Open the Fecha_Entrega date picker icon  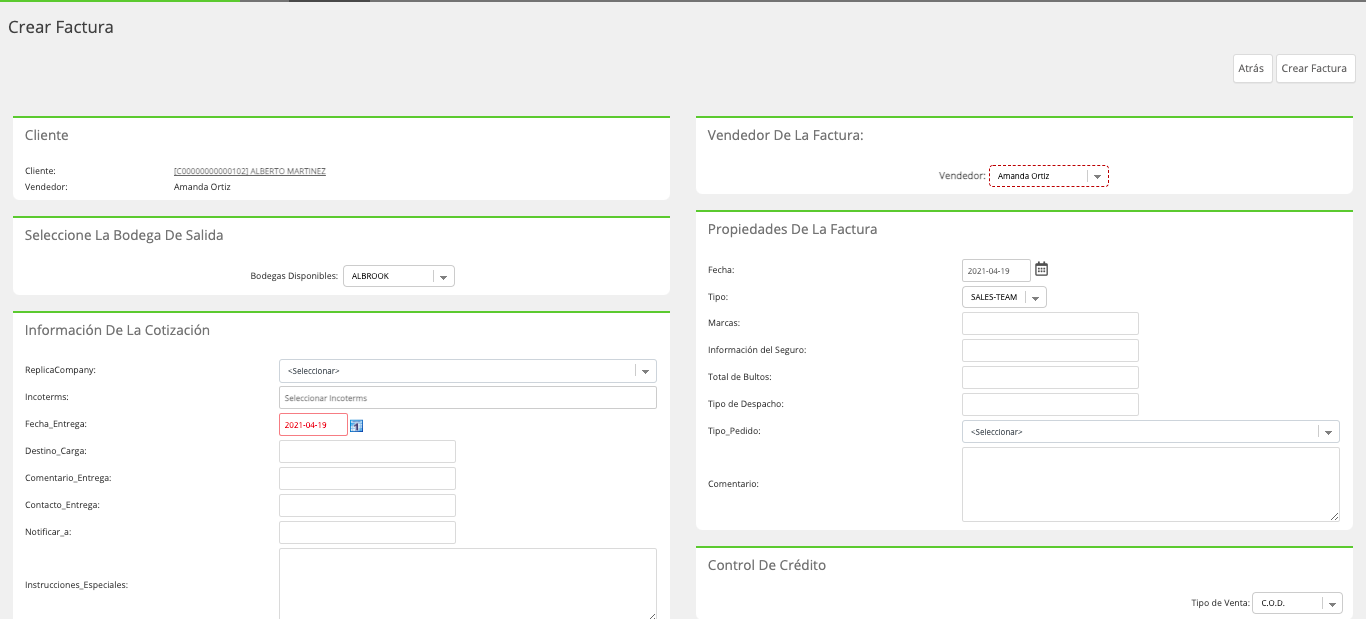tap(357, 425)
